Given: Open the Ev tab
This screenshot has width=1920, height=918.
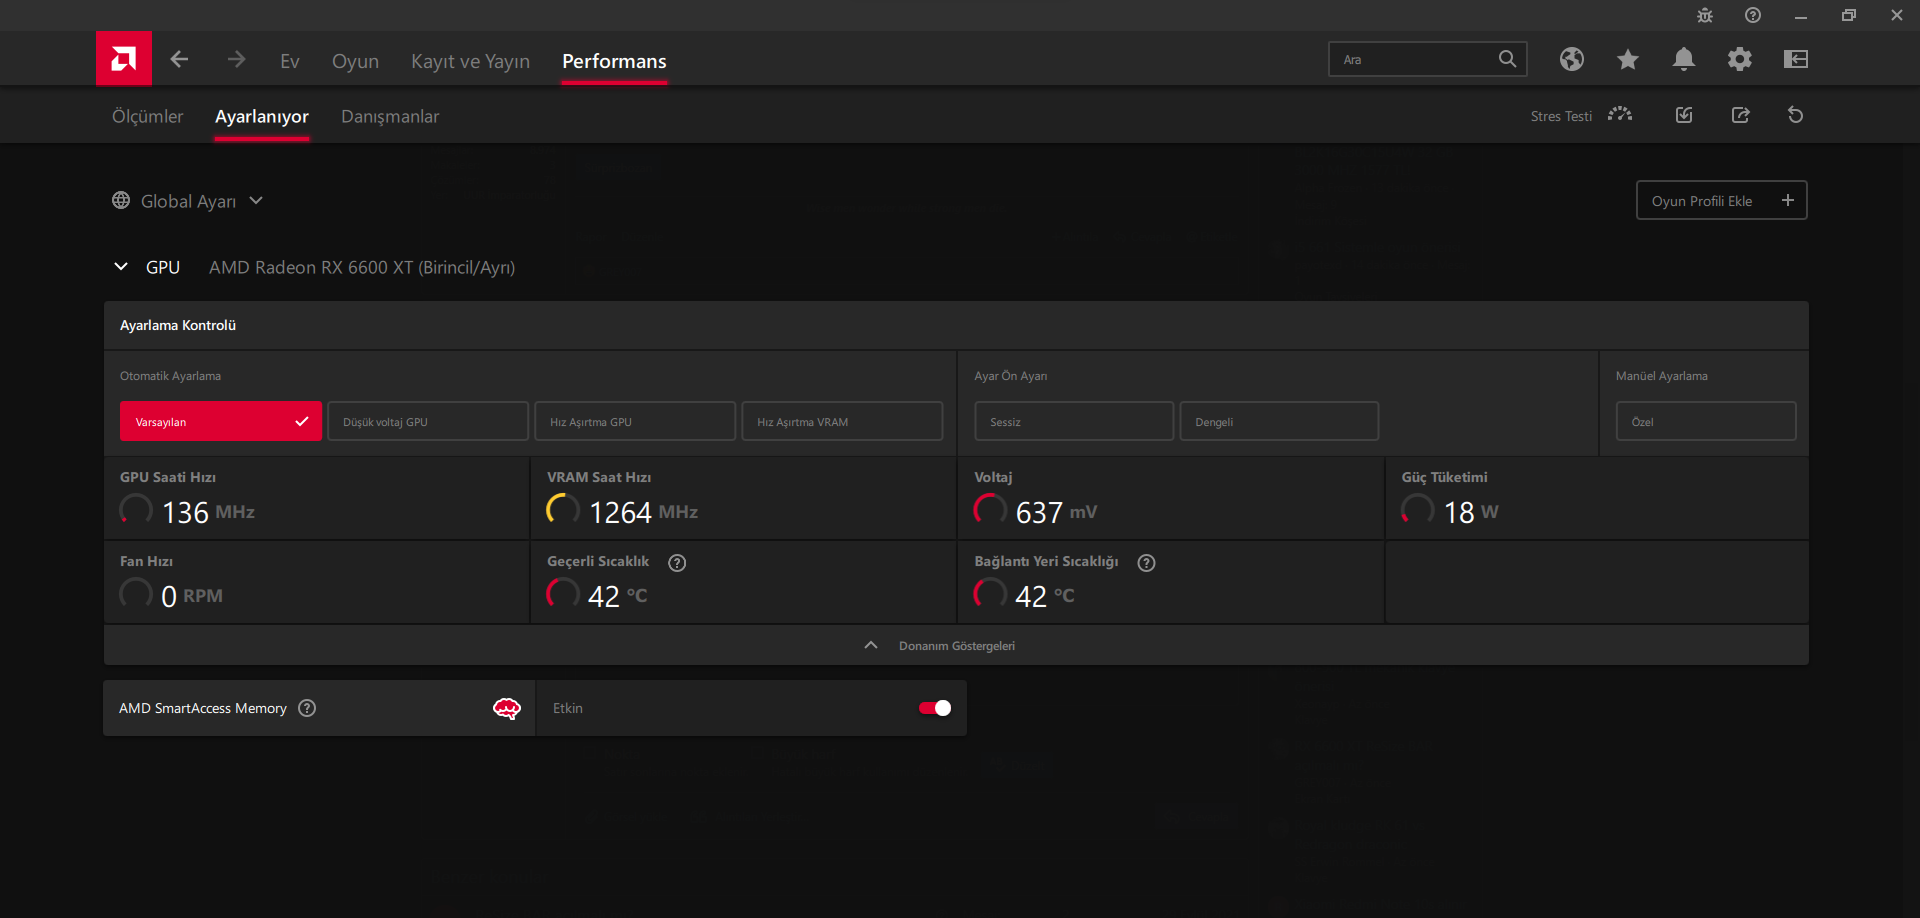Looking at the screenshot, I should [290, 61].
